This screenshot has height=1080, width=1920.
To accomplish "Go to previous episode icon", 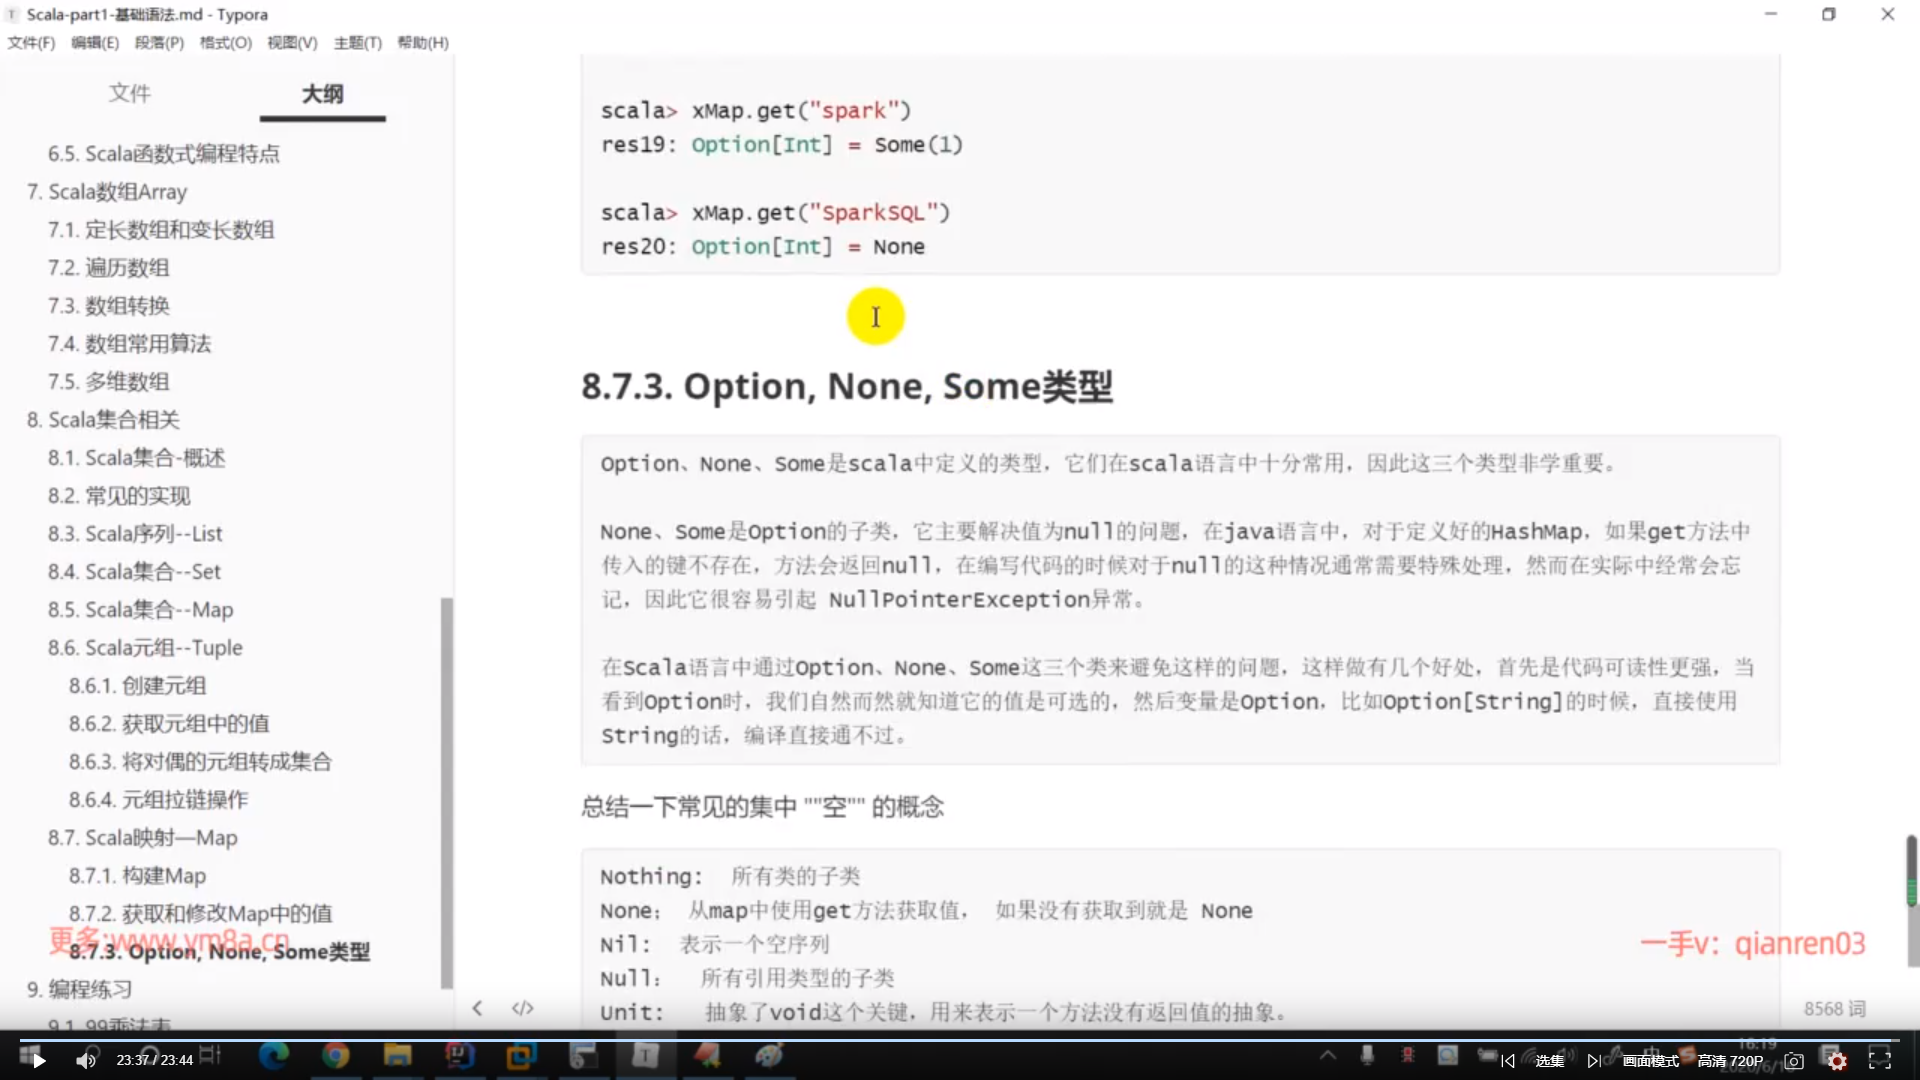I will click(x=1508, y=1061).
